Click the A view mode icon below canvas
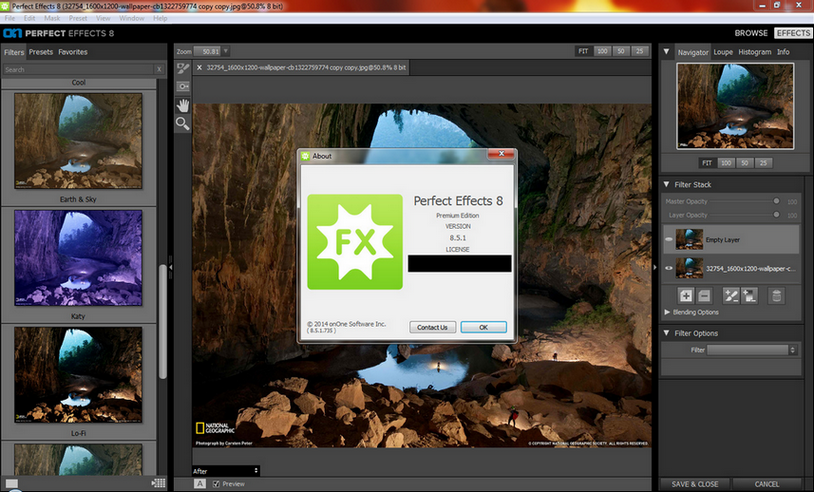 (200, 484)
